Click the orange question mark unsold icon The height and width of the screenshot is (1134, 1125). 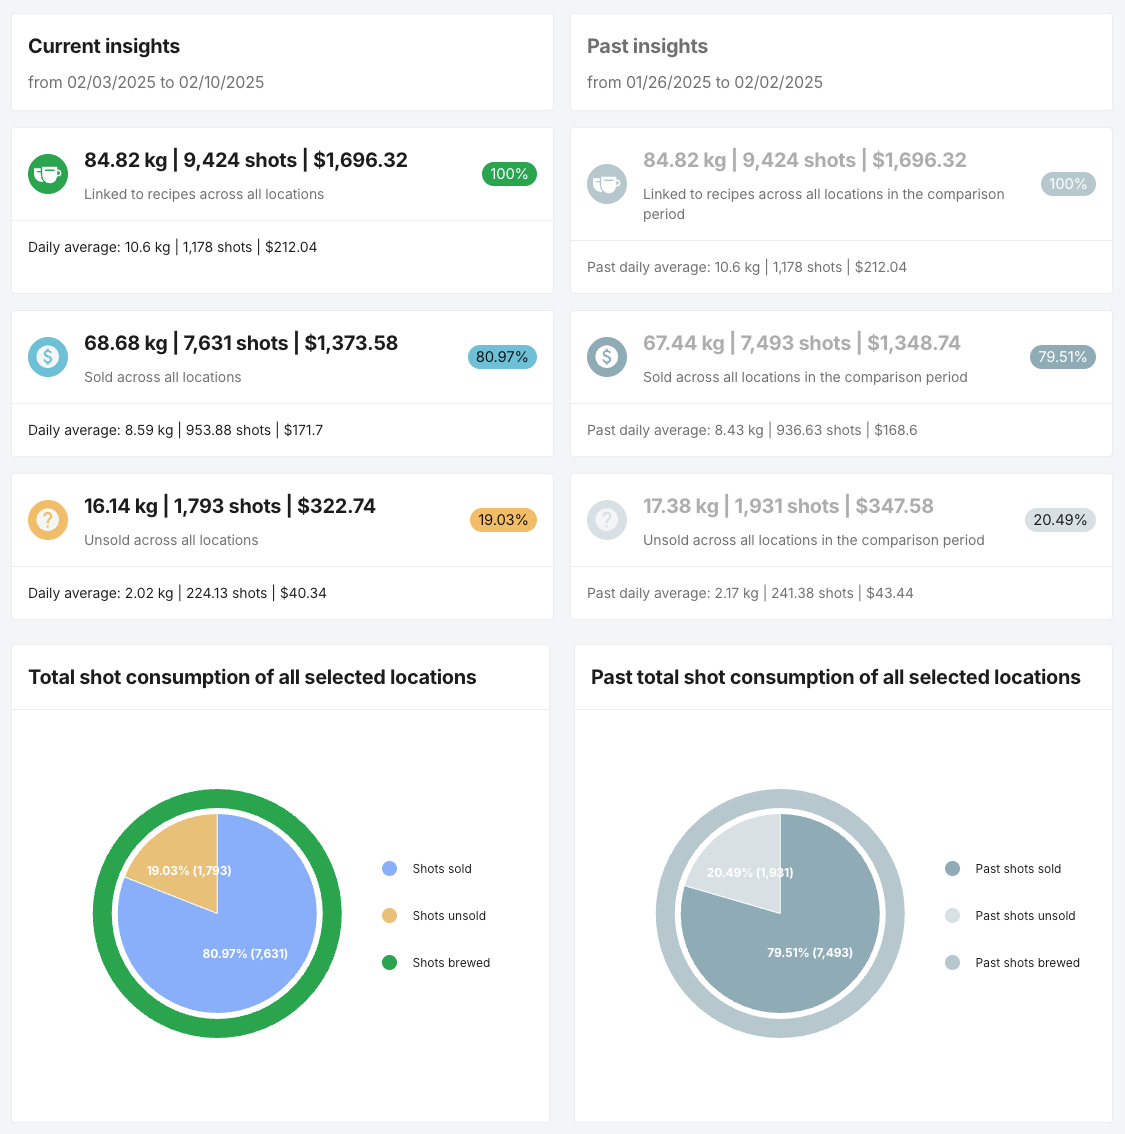(x=48, y=520)
